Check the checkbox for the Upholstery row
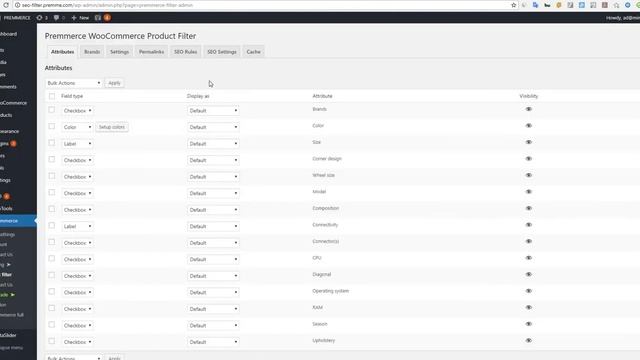 (x=51, y=341)
